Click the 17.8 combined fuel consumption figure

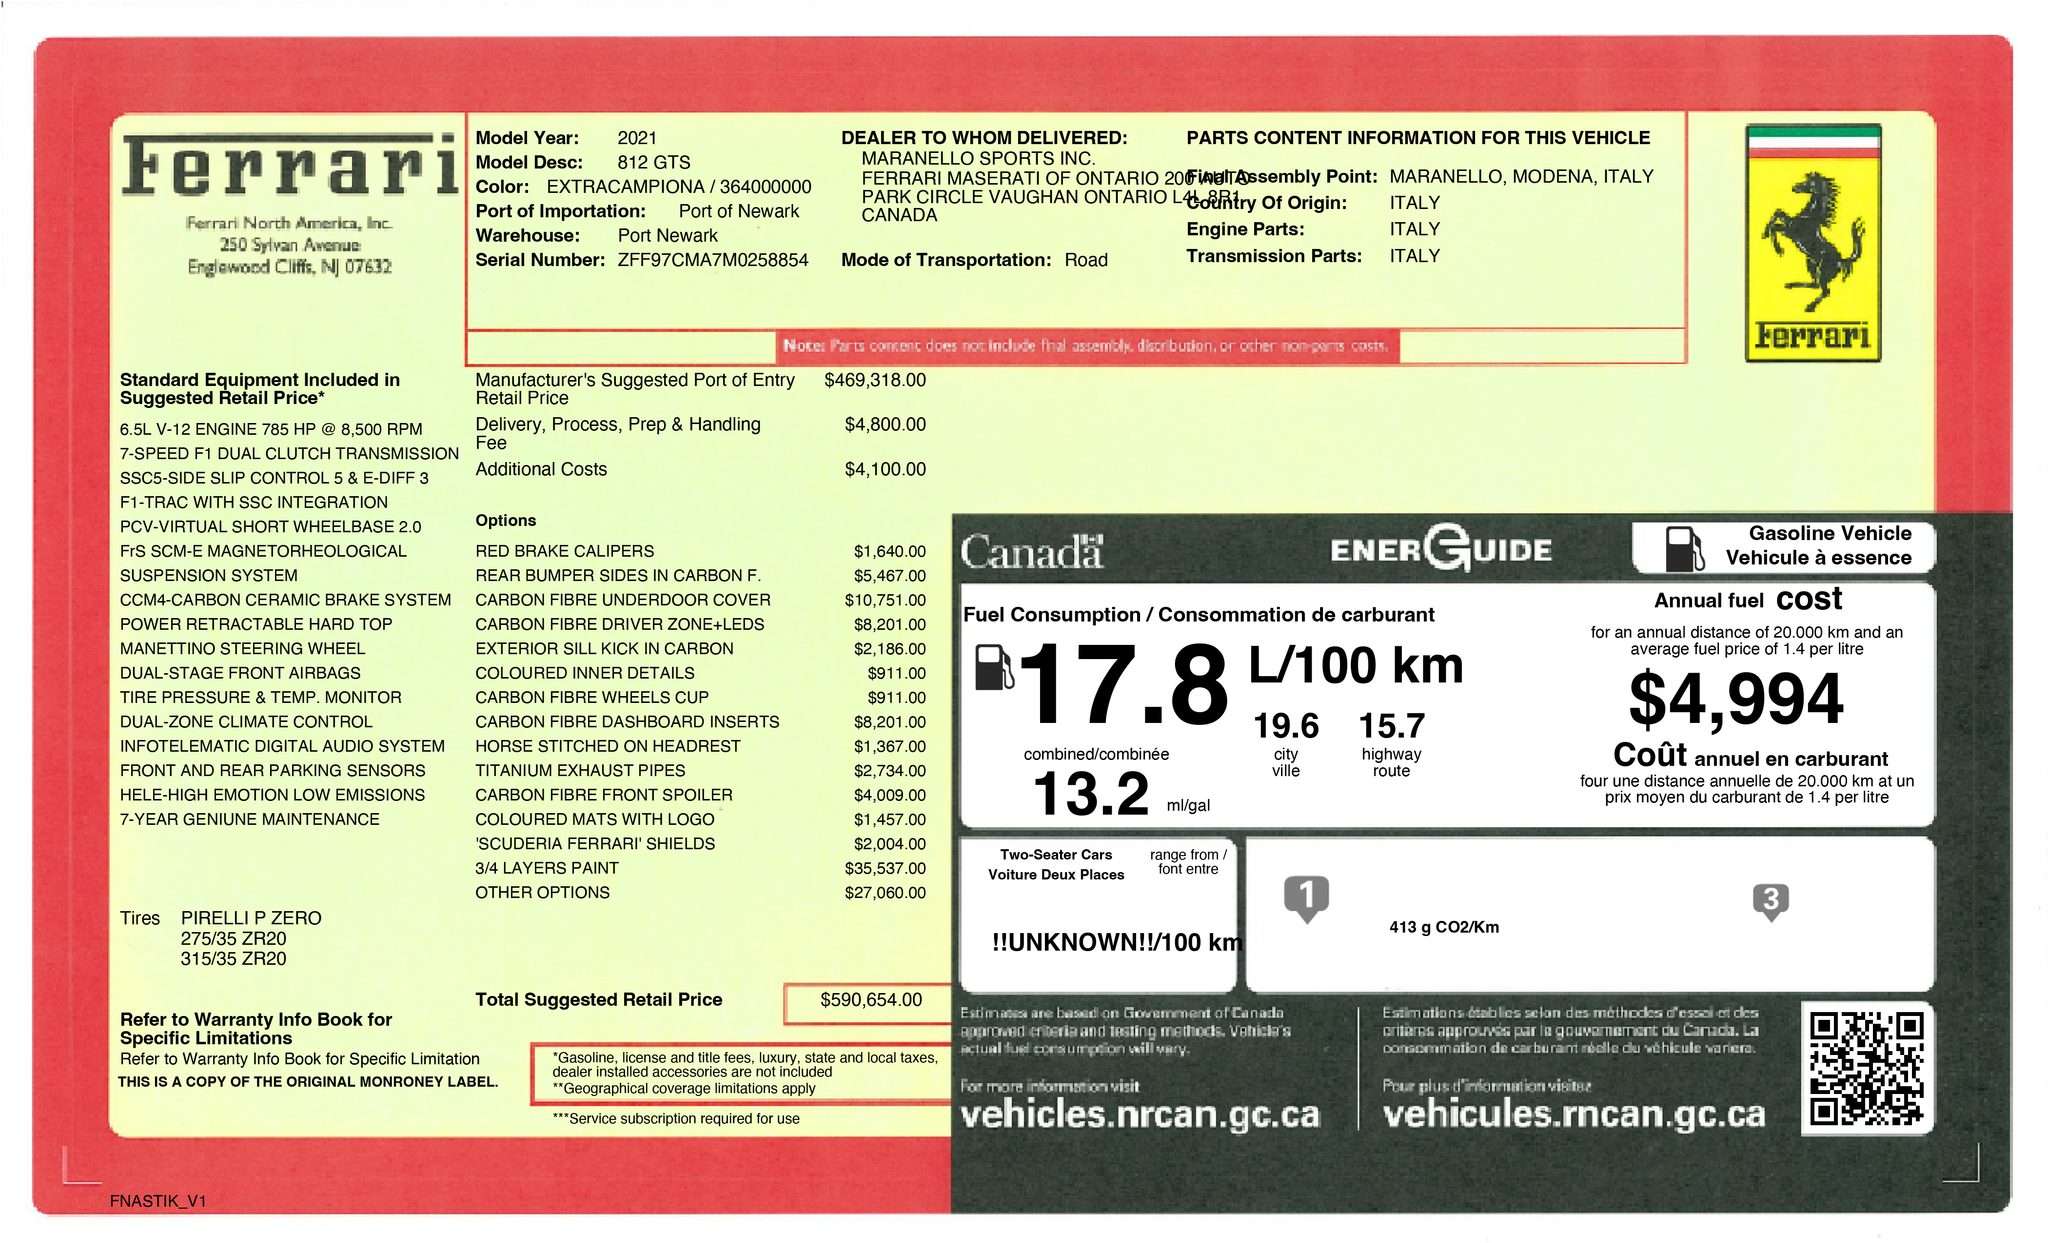pyautogui.click(x=1123, y=685)
